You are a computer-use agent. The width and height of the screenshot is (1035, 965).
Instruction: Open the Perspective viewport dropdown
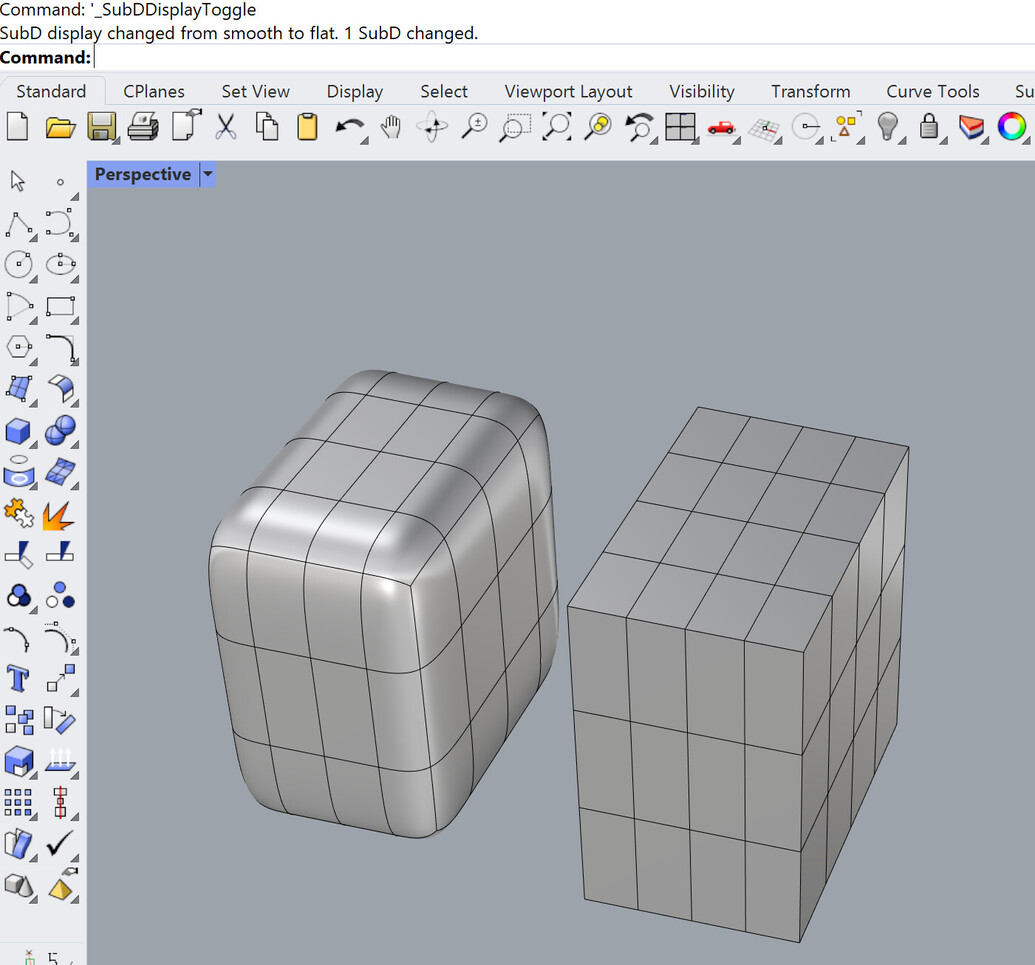(x=207, y=174)
